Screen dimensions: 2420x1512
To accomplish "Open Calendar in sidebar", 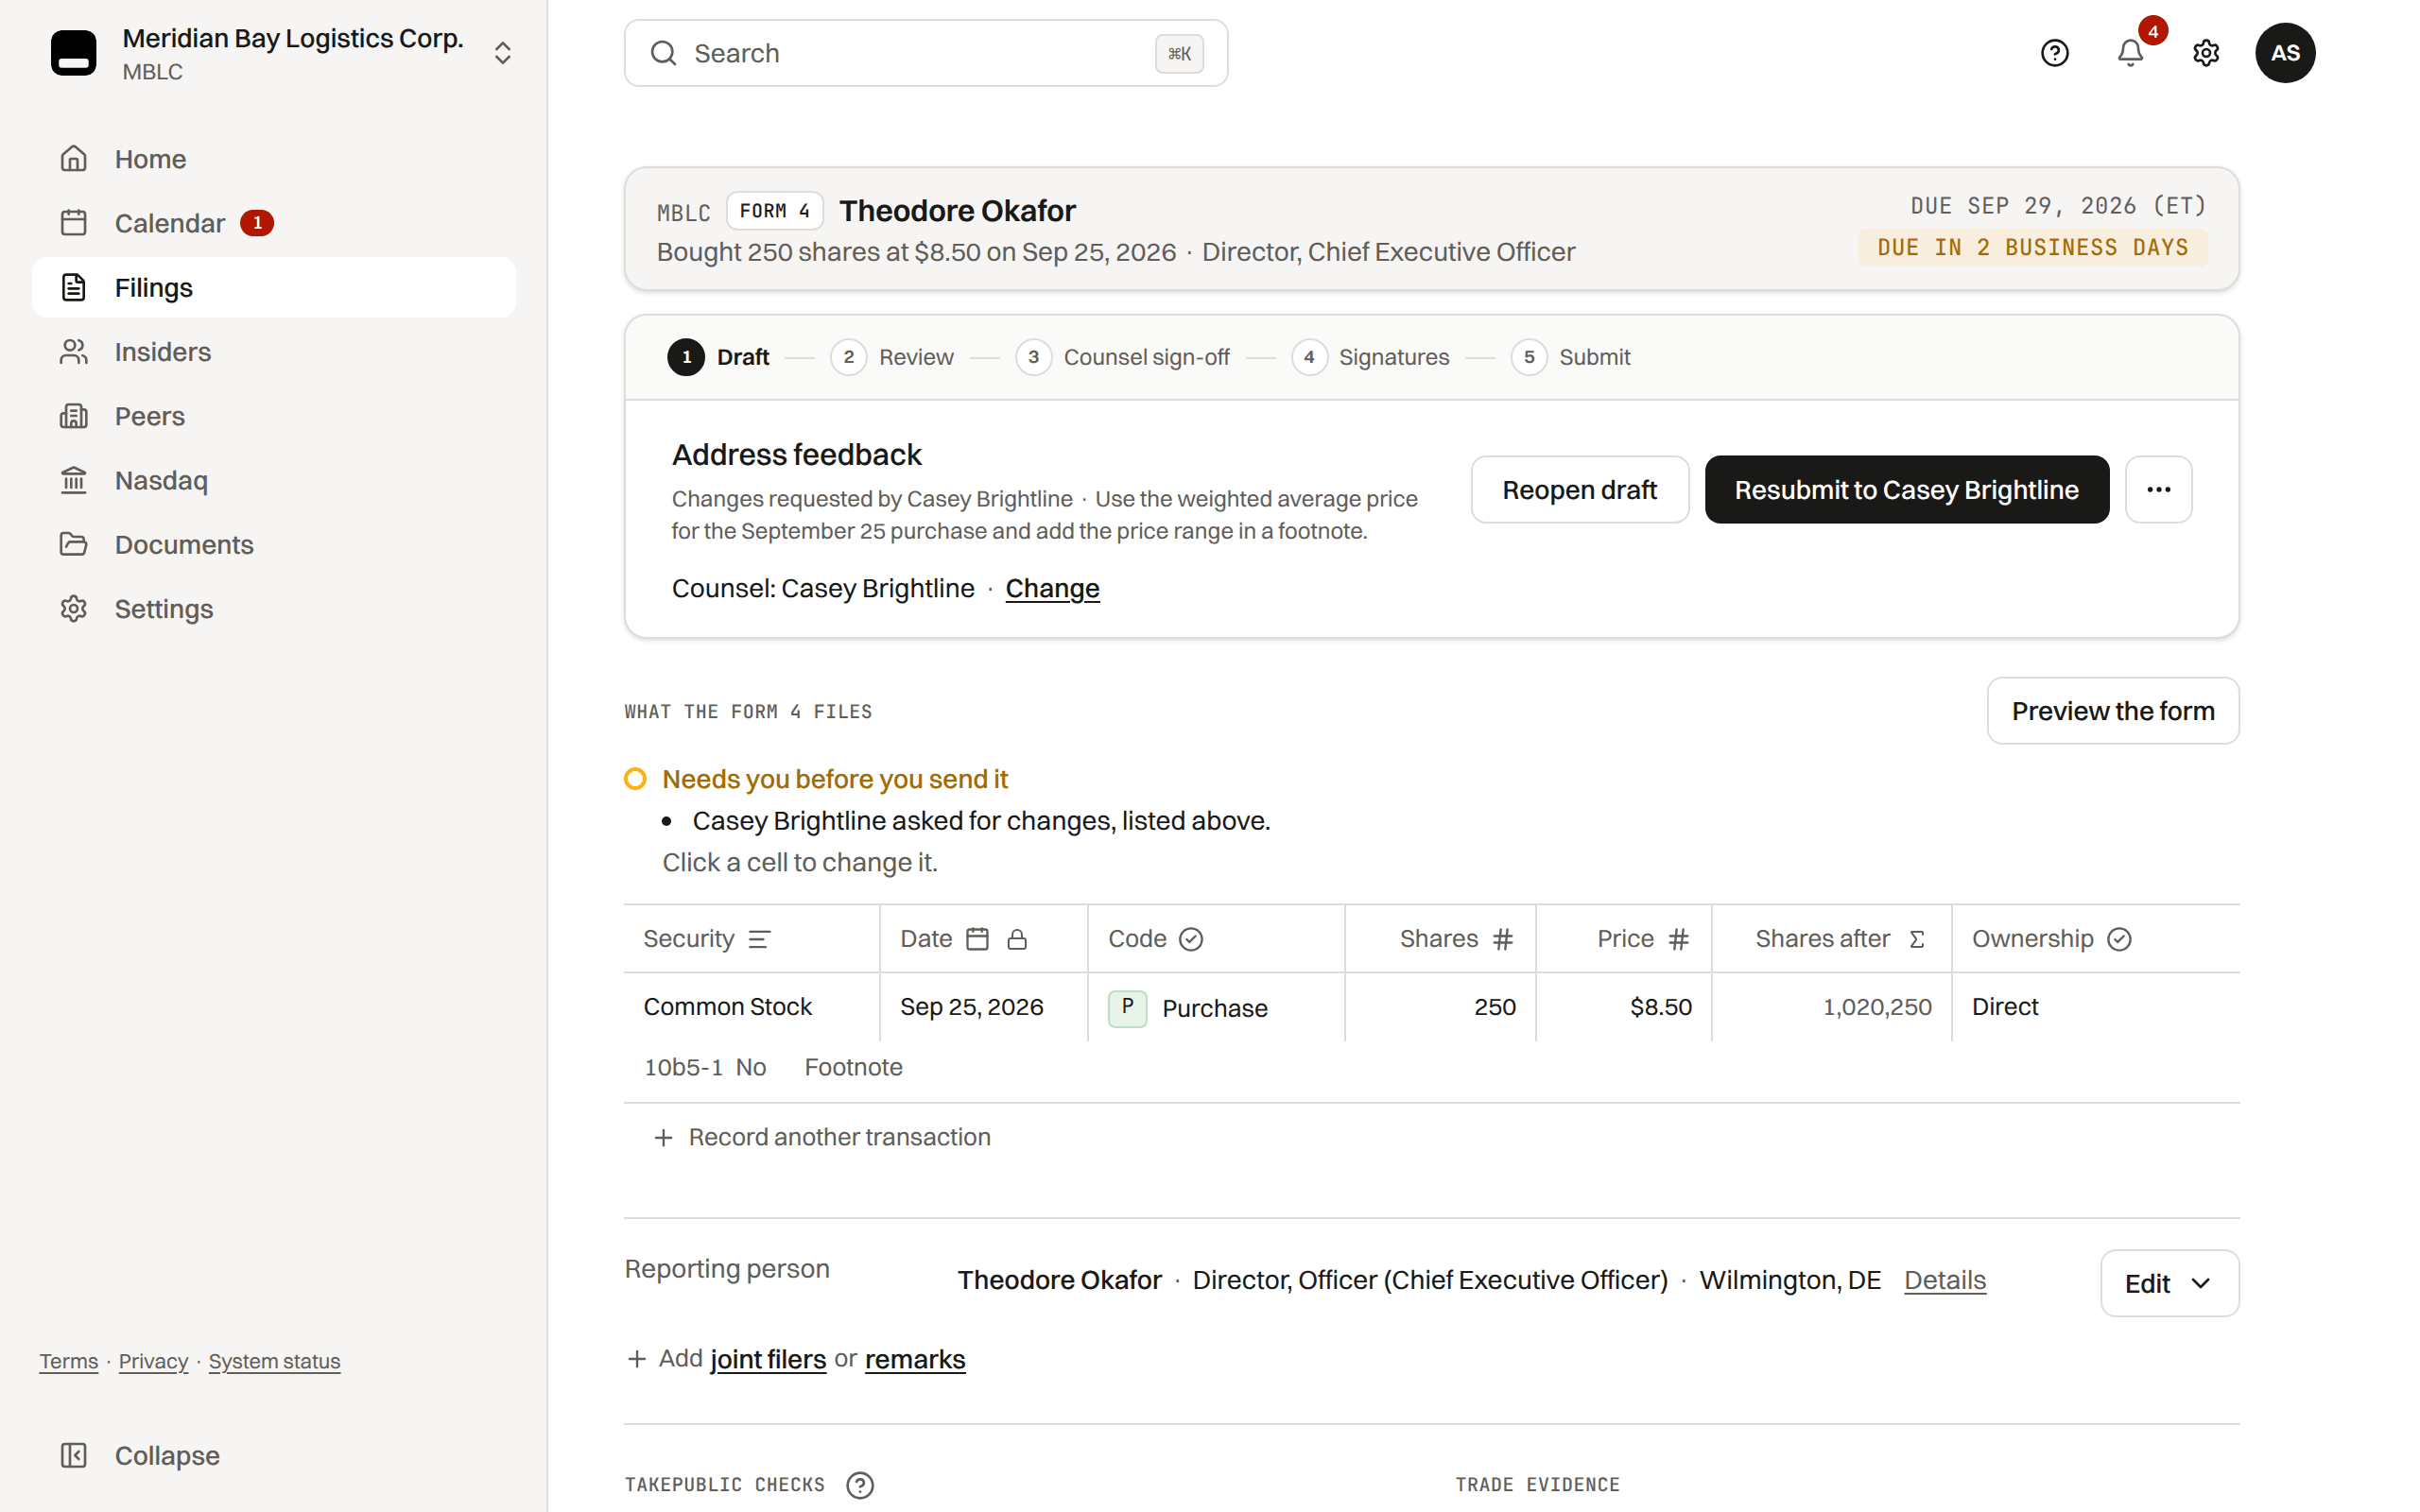I will pyautogui.click(x=274, y=223).
